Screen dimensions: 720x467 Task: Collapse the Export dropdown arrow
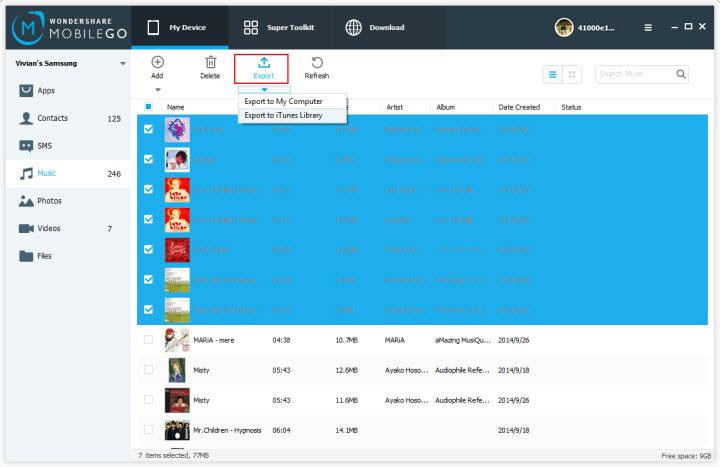click(x=264, y=89)
